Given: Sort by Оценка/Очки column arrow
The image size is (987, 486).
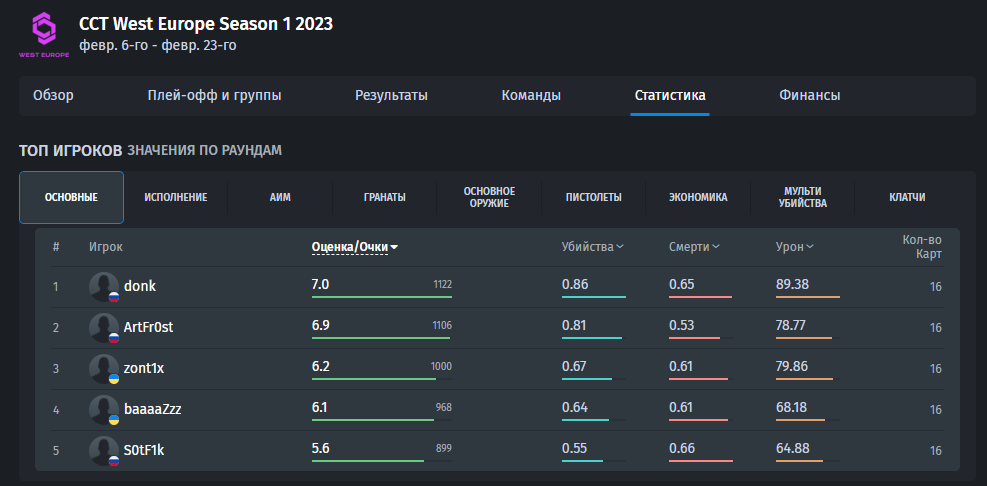Looking at the screenshot, I should point(394,247).
